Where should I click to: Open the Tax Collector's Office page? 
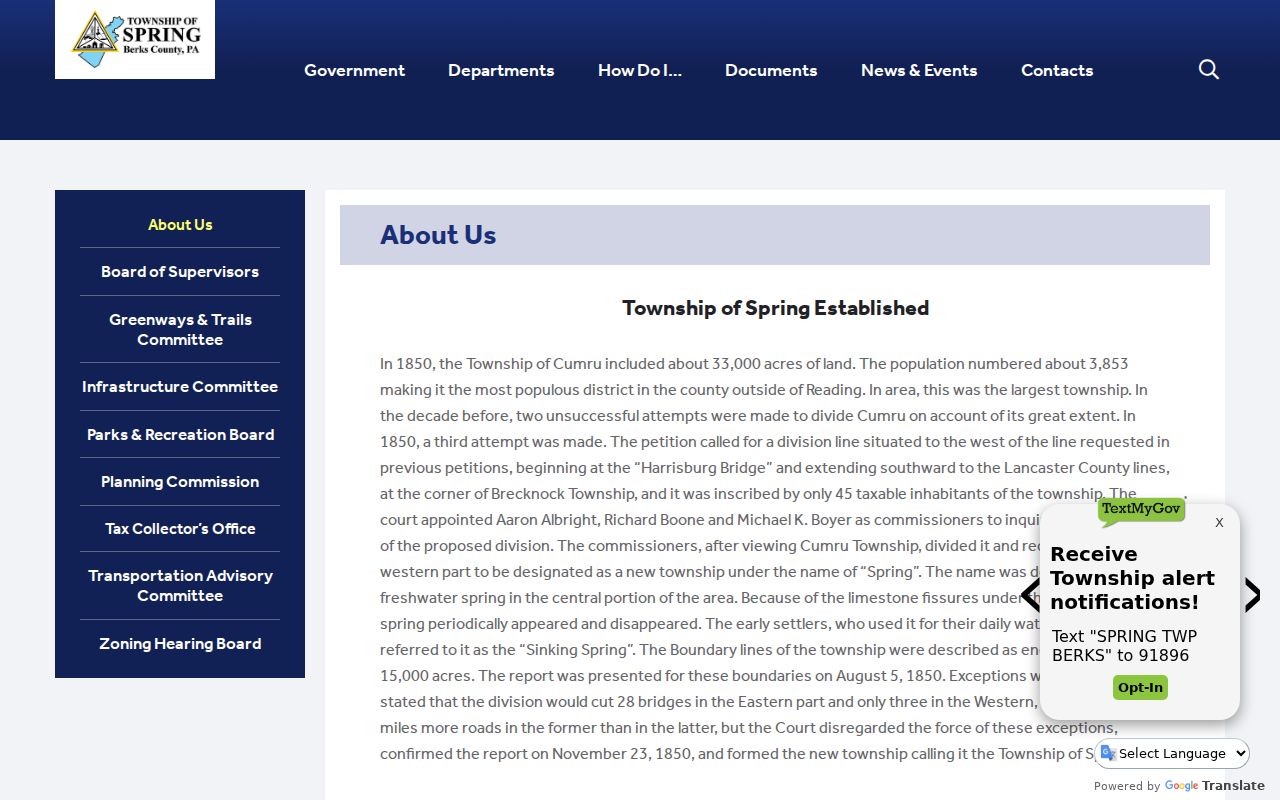[x=180, y=528]
